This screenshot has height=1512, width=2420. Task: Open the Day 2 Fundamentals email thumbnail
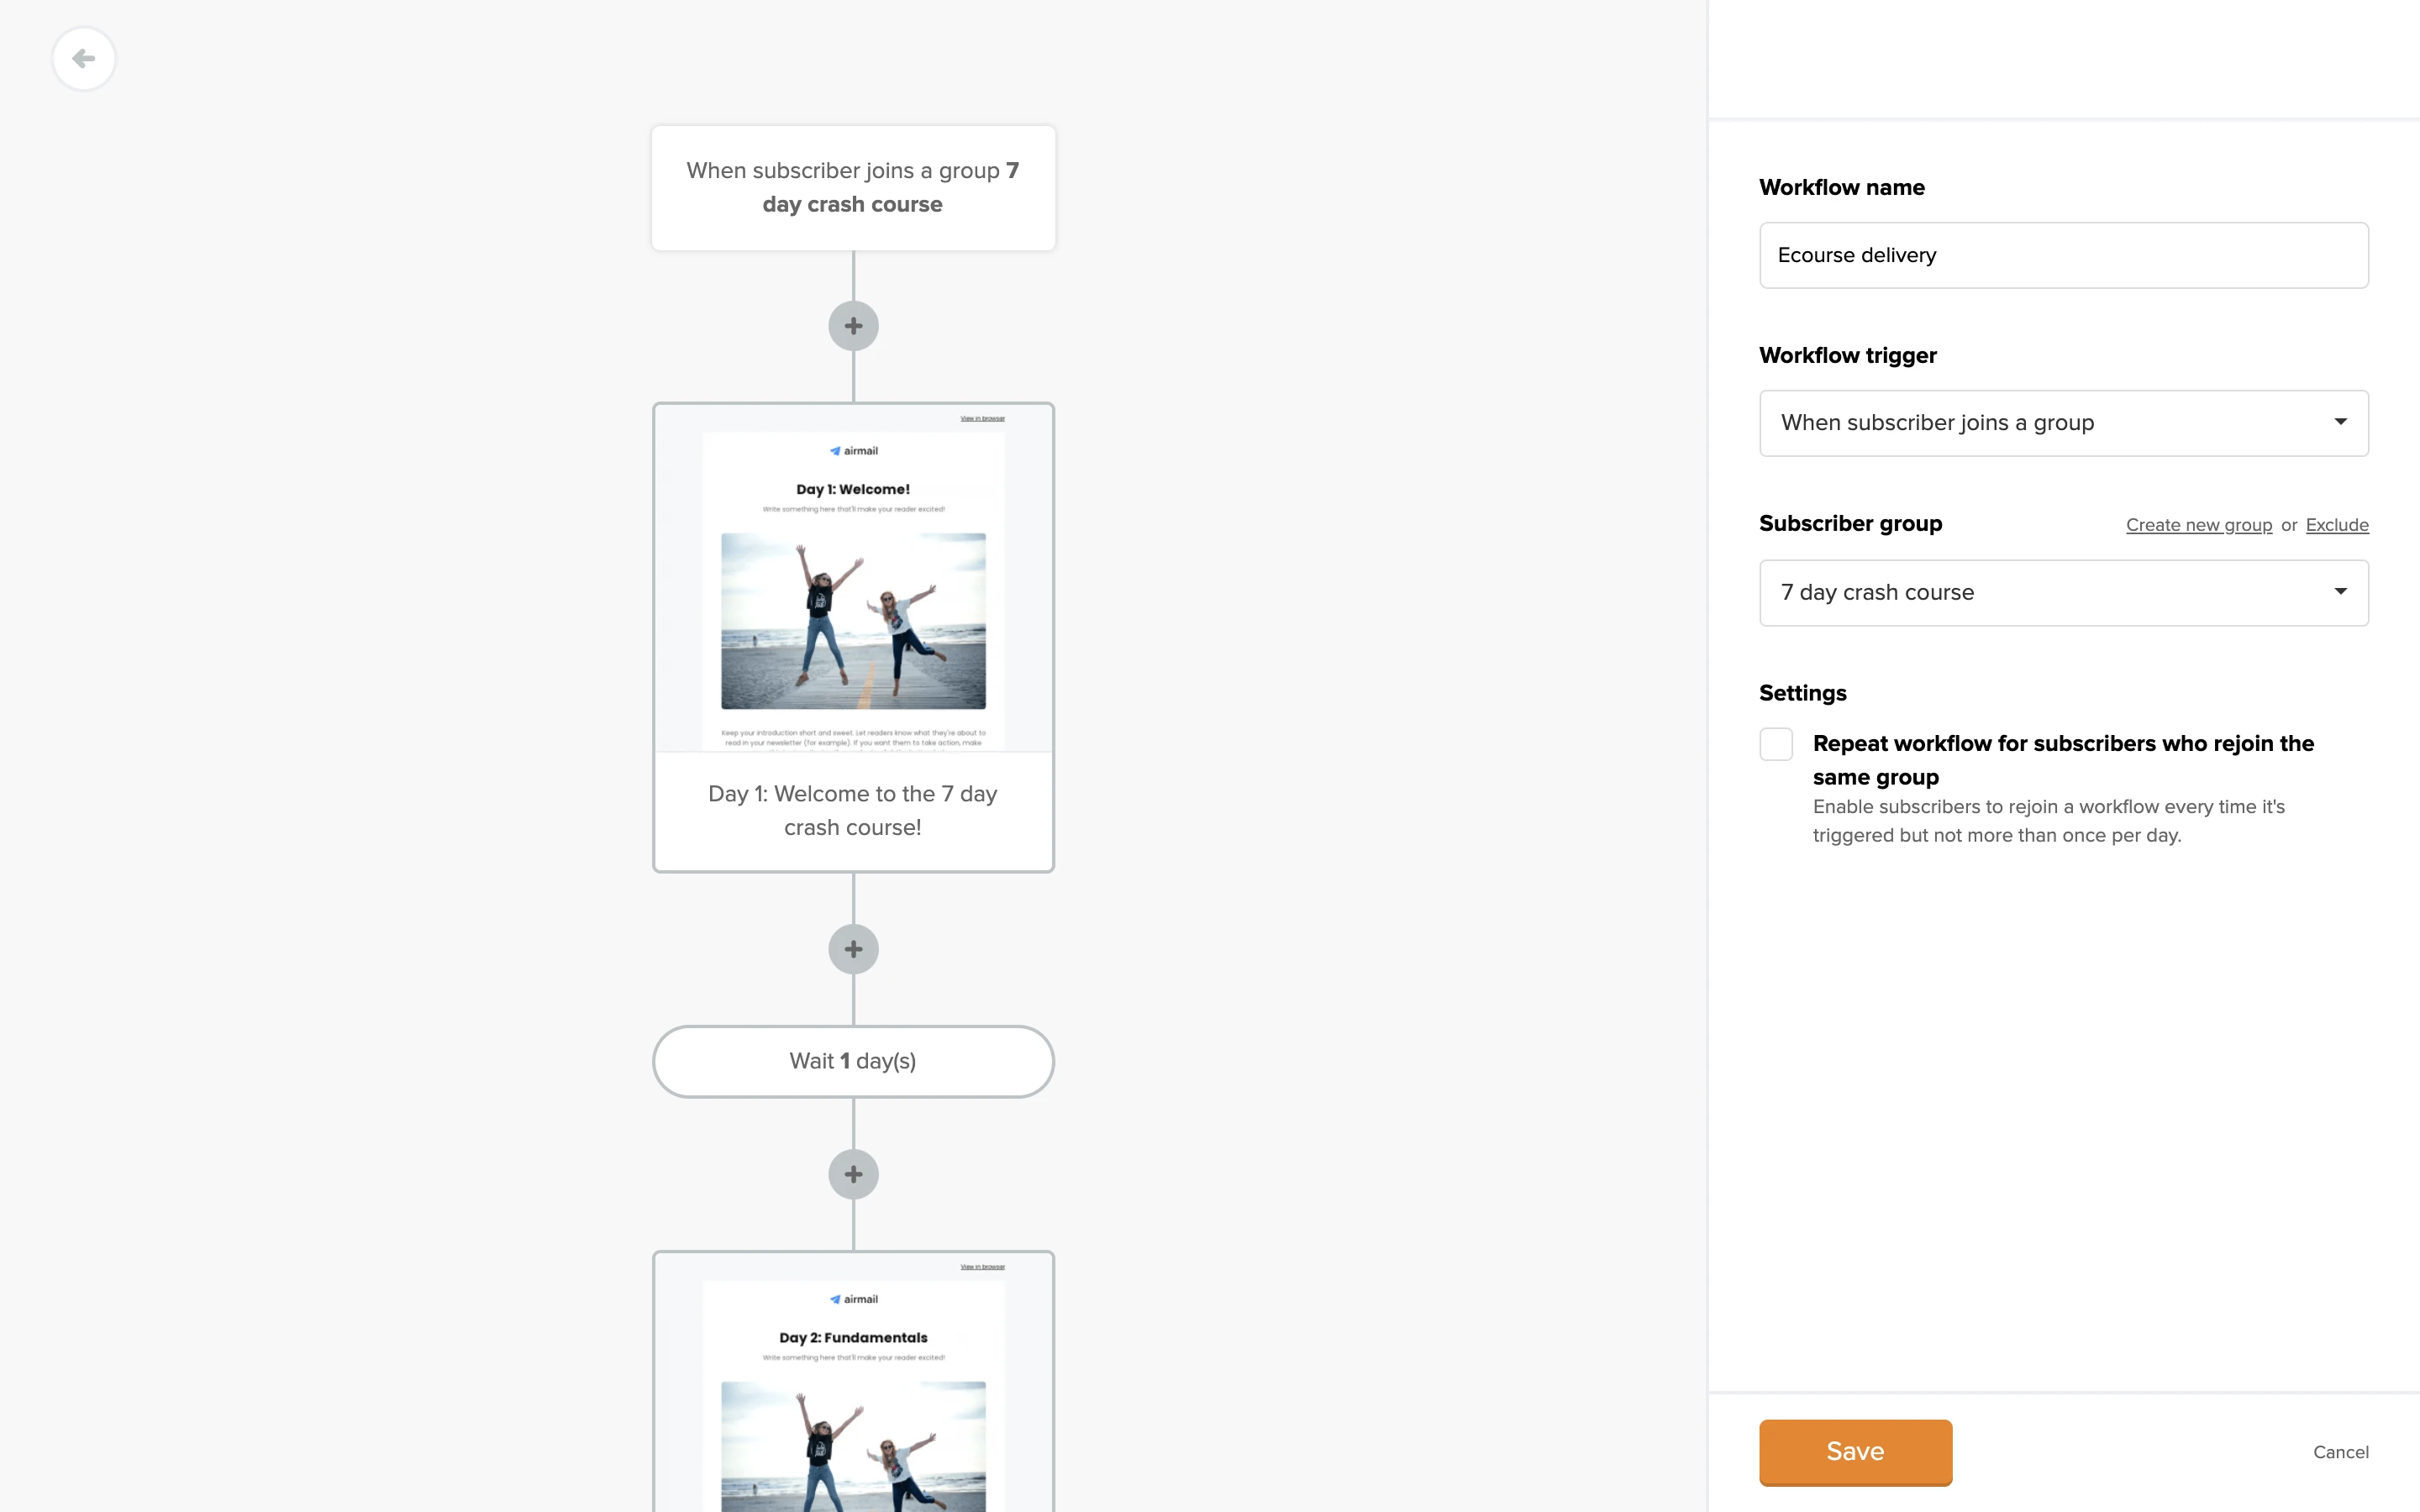tap(853, 1400)
